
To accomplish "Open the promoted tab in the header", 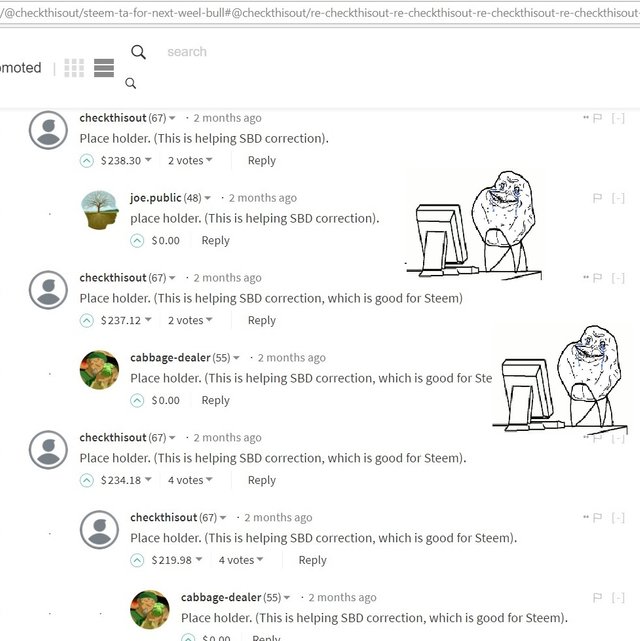I will [20, 67].
